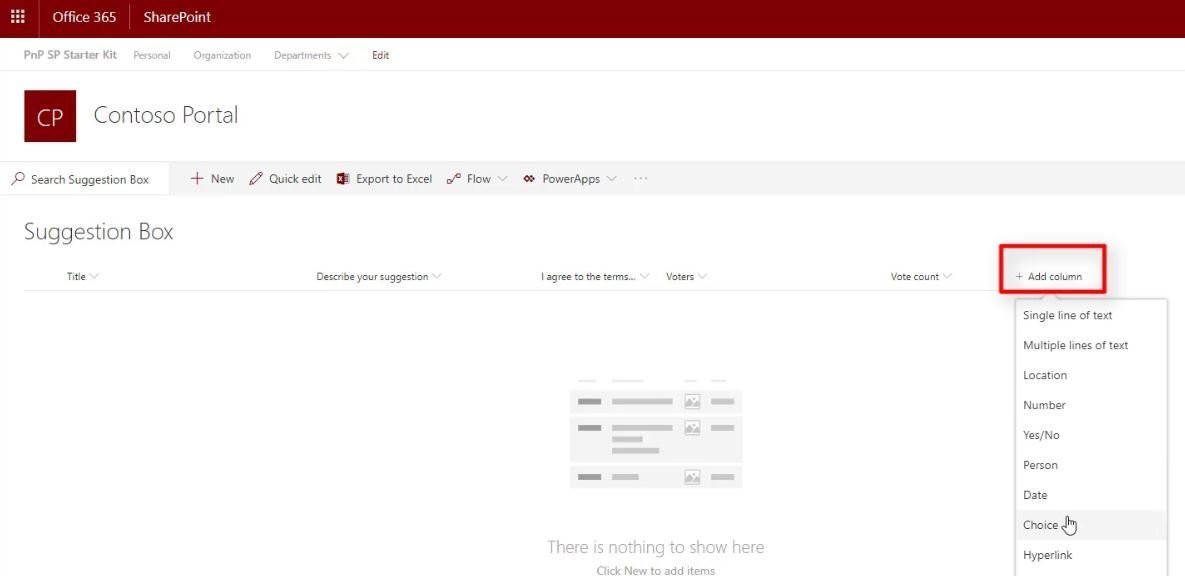This screenshot has width=1185, height=576.
Task: Export the list to Excel
Action: click(x=384, y=179)
